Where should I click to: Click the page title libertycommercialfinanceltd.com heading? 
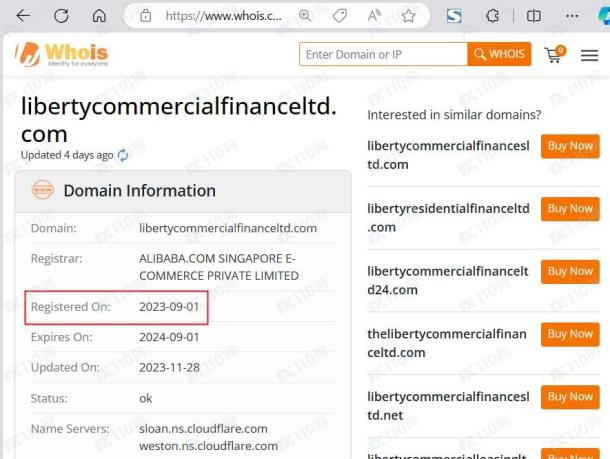tap(179, 120)
